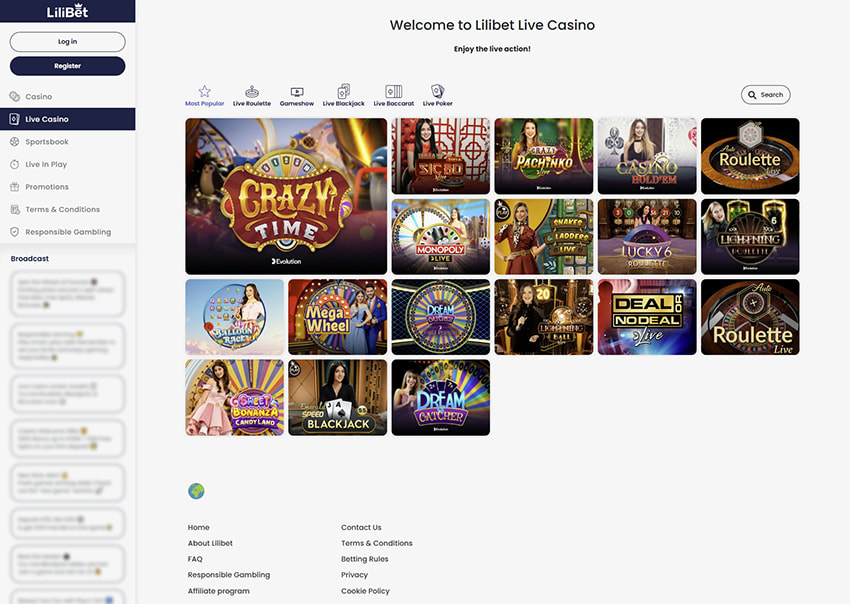Open the Gameshow category icon
The width and height of the screenshot is (850, 604).
coord(297,91)
